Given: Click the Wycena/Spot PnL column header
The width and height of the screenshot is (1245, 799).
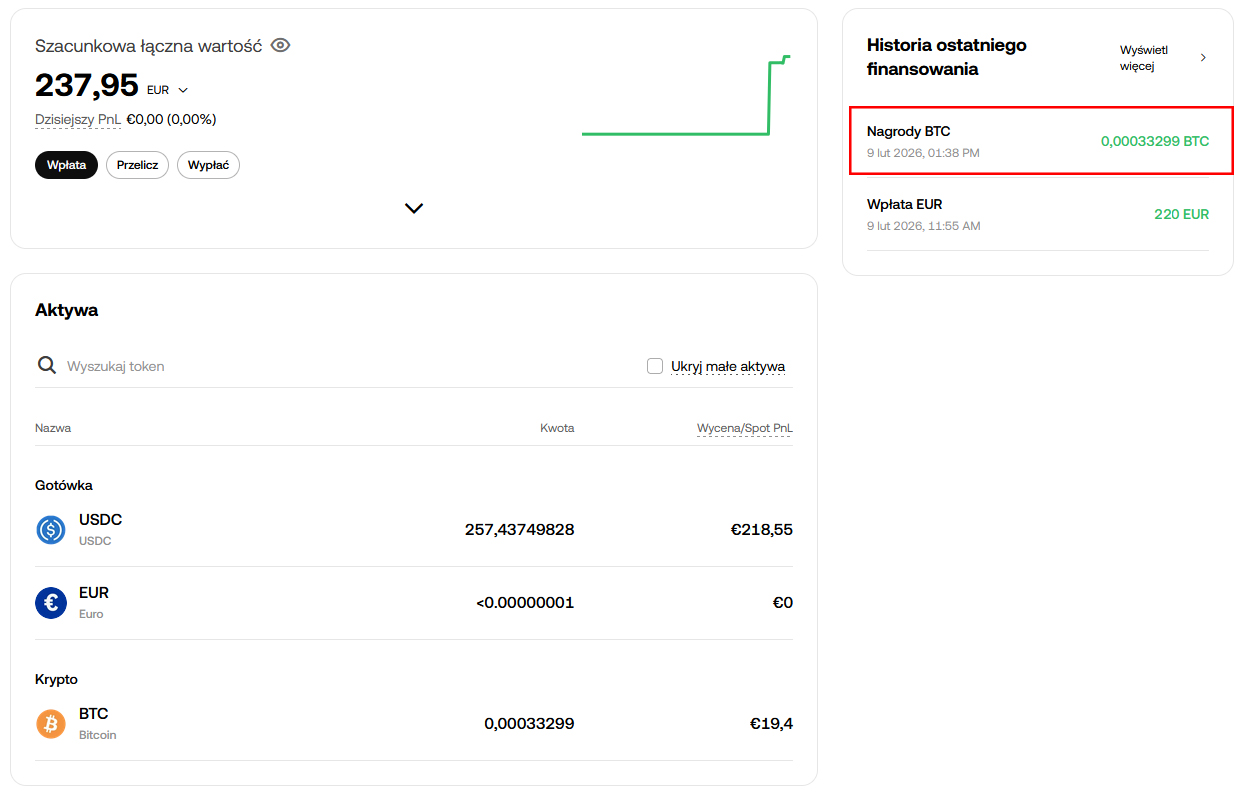Looking at the screenshot, I should point(744,428).
